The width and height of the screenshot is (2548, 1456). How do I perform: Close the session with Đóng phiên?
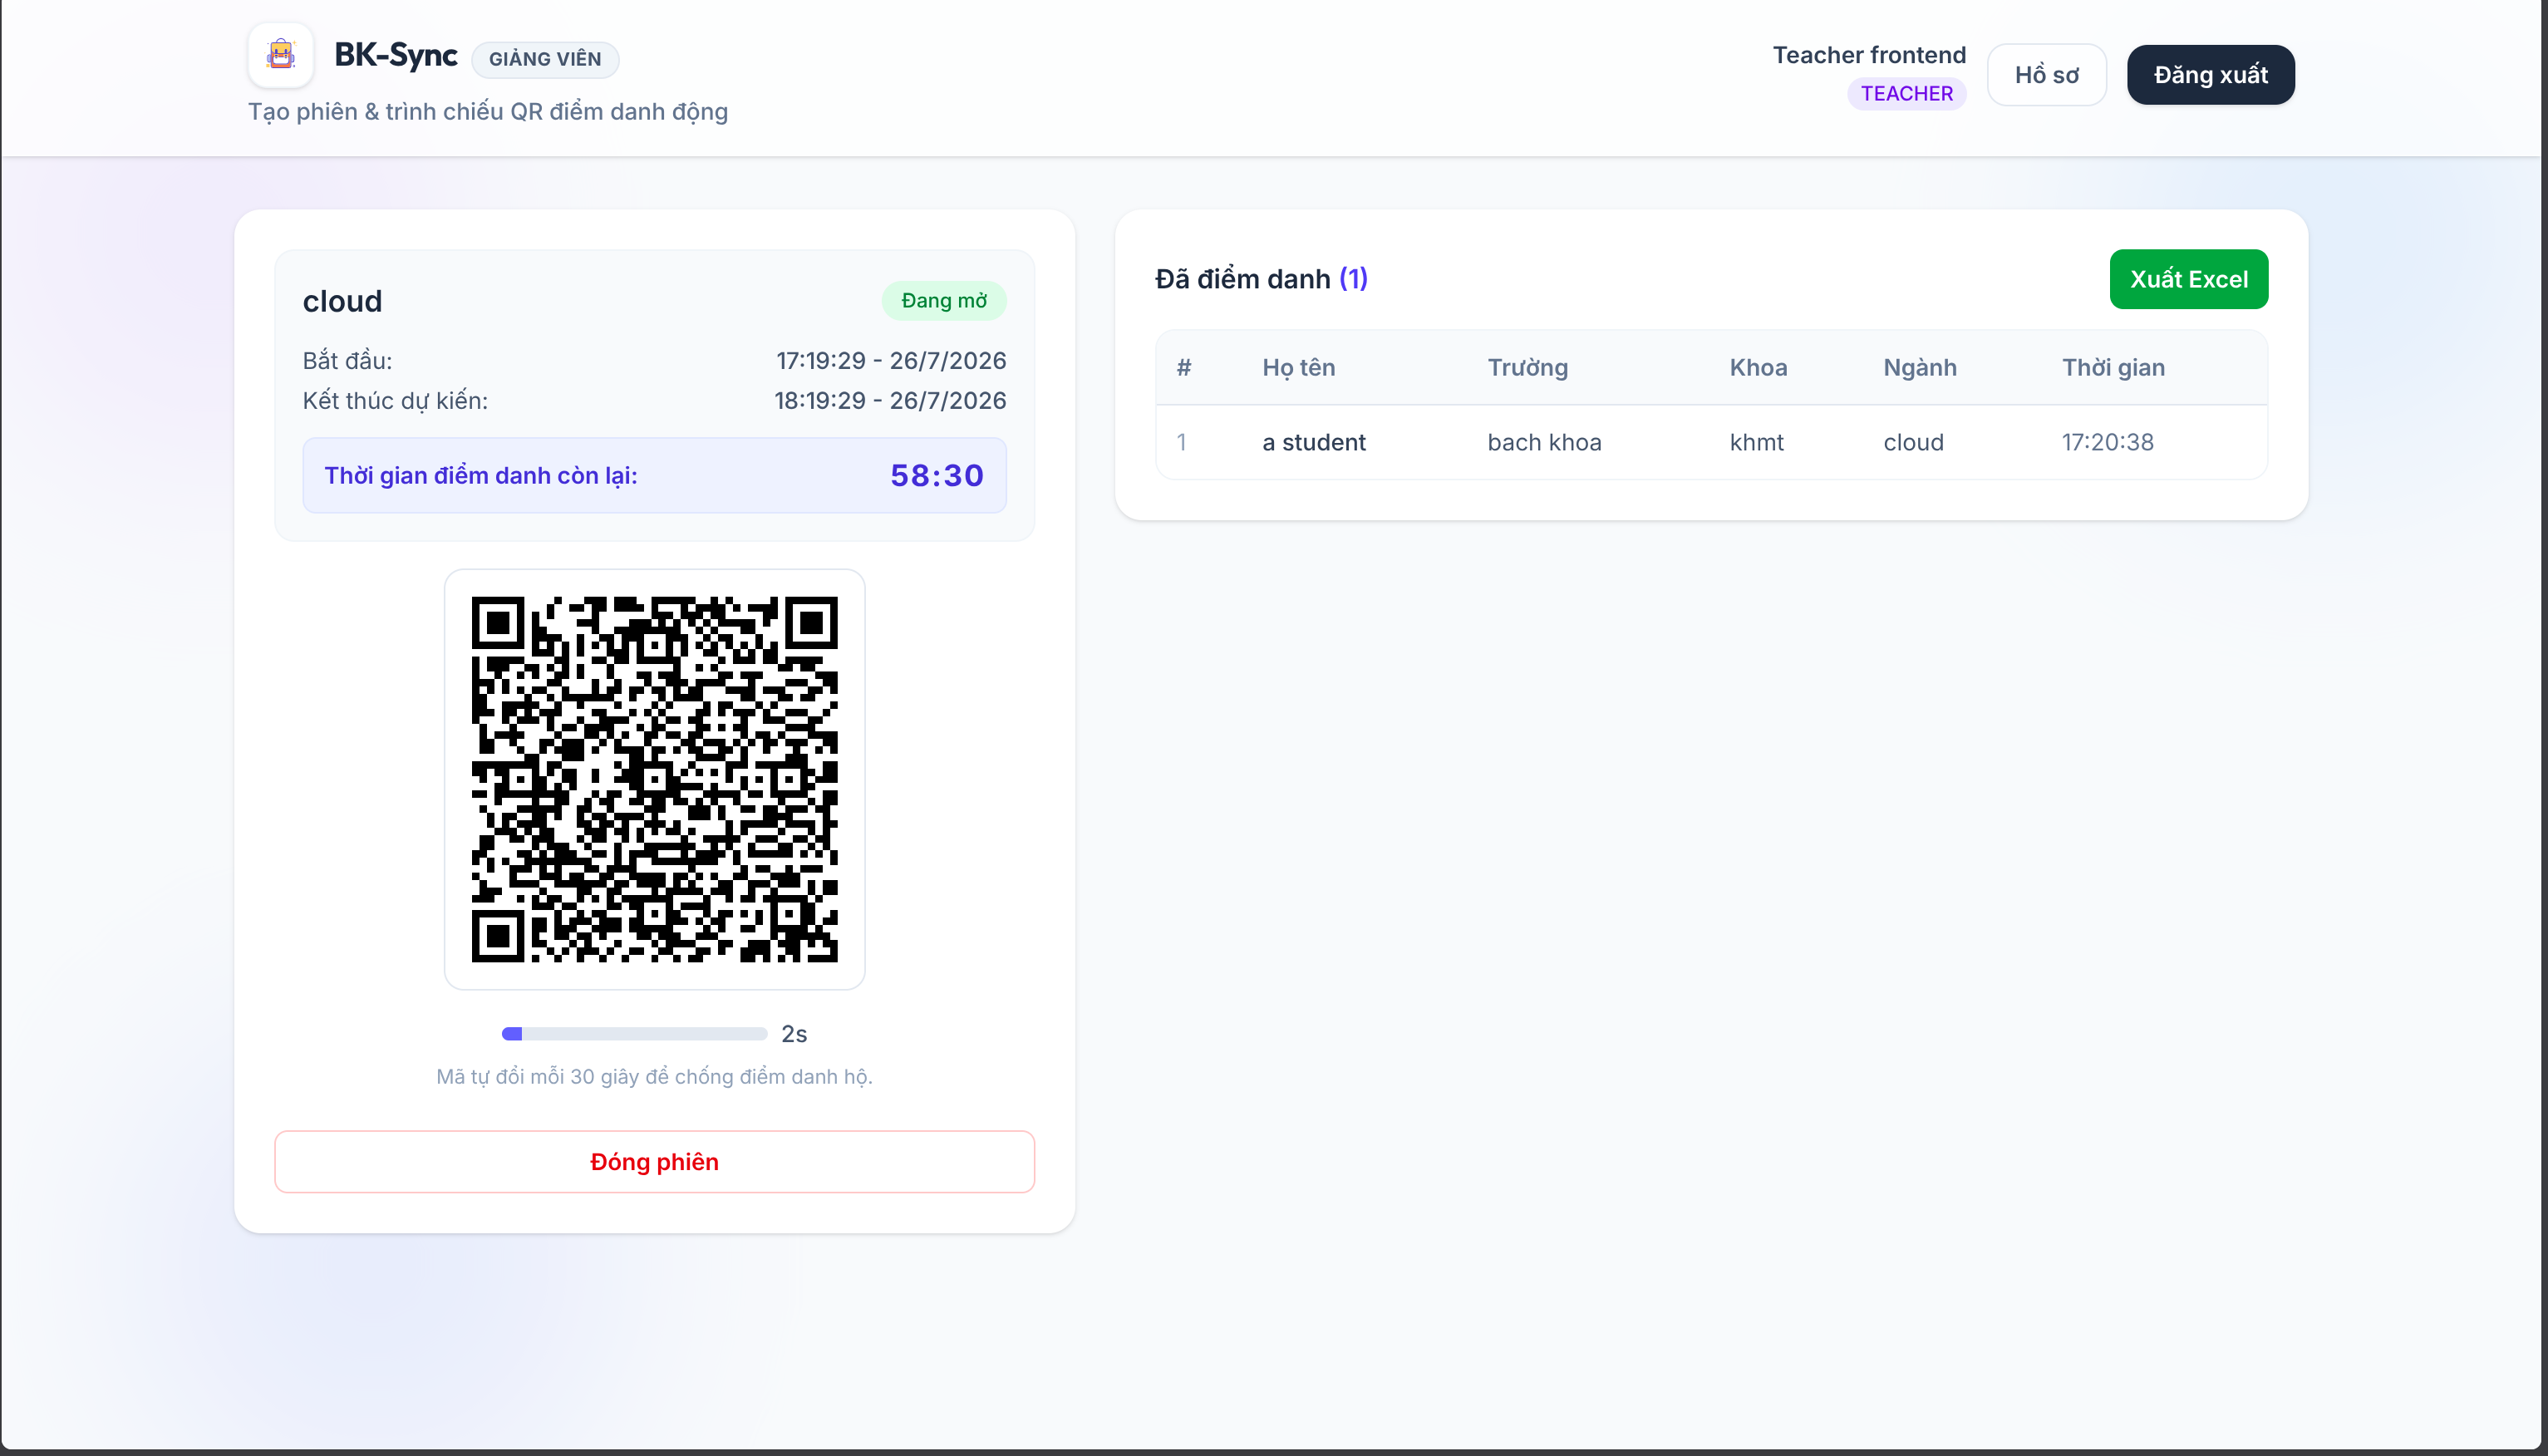pyautogui.click(x=654, y=1161)
